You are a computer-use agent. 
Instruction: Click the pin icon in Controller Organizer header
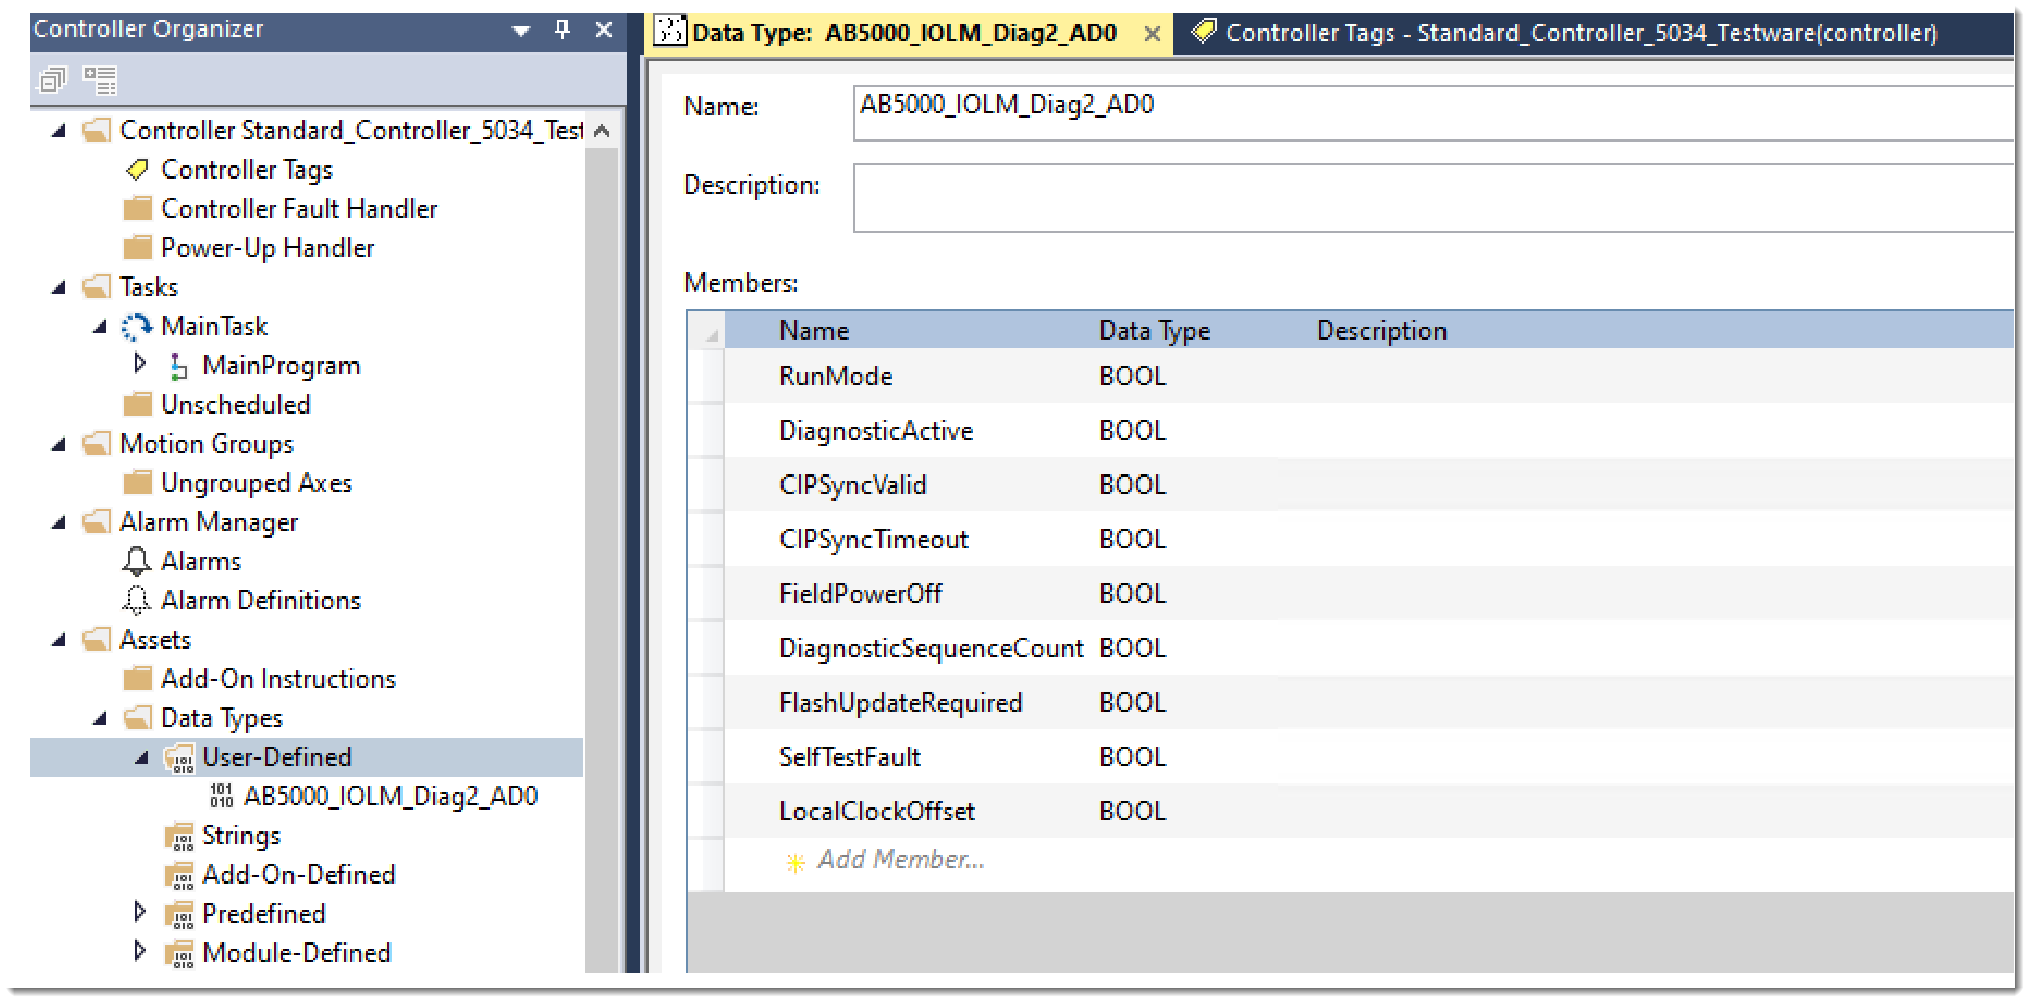click(562, 30)
